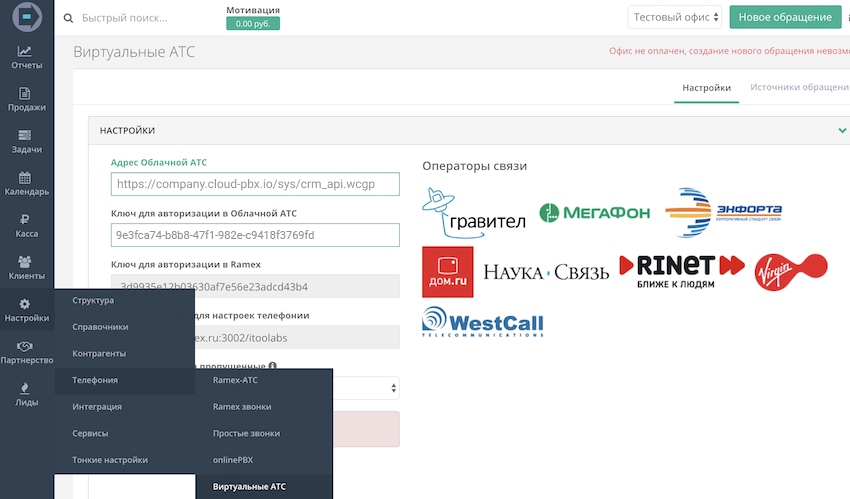Image resolution: width=850 pixels, height=499 pixels.
Task: Open the Тестовый офис dropdown
Action: 675,17
